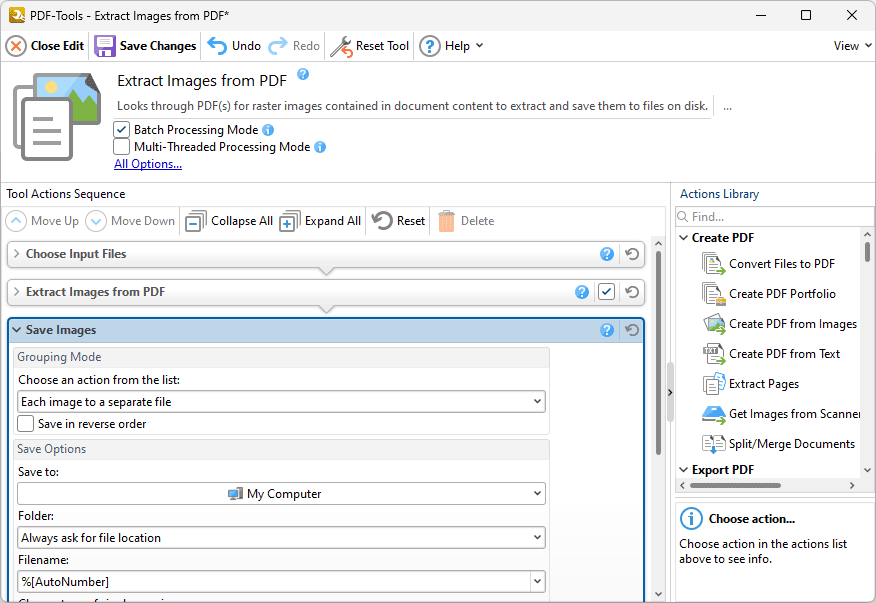The width and height of the screenshot is (876, 603).
Task: Click the ellipsis after the tool description
Action: 727,107
